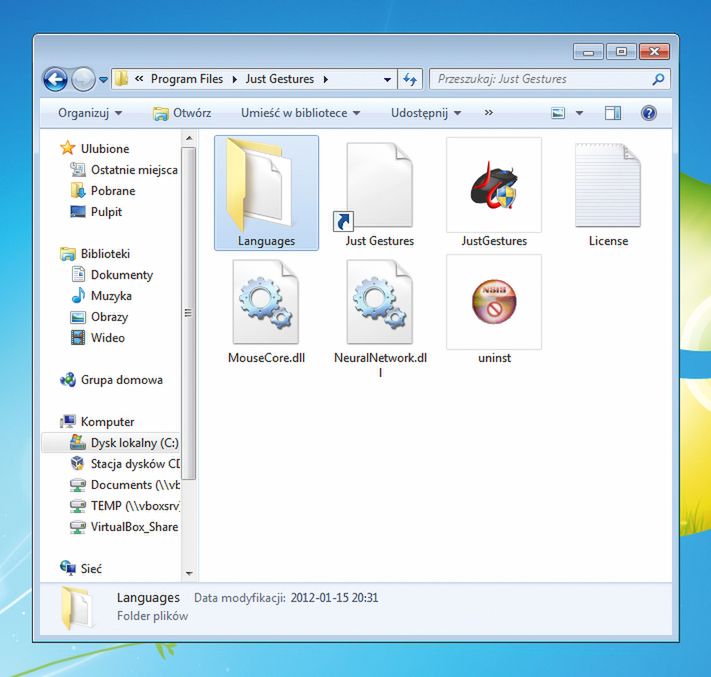711x677 pixels.
Task: Show hidden breadcrumb path chevrons
Action: click(139, 79)
